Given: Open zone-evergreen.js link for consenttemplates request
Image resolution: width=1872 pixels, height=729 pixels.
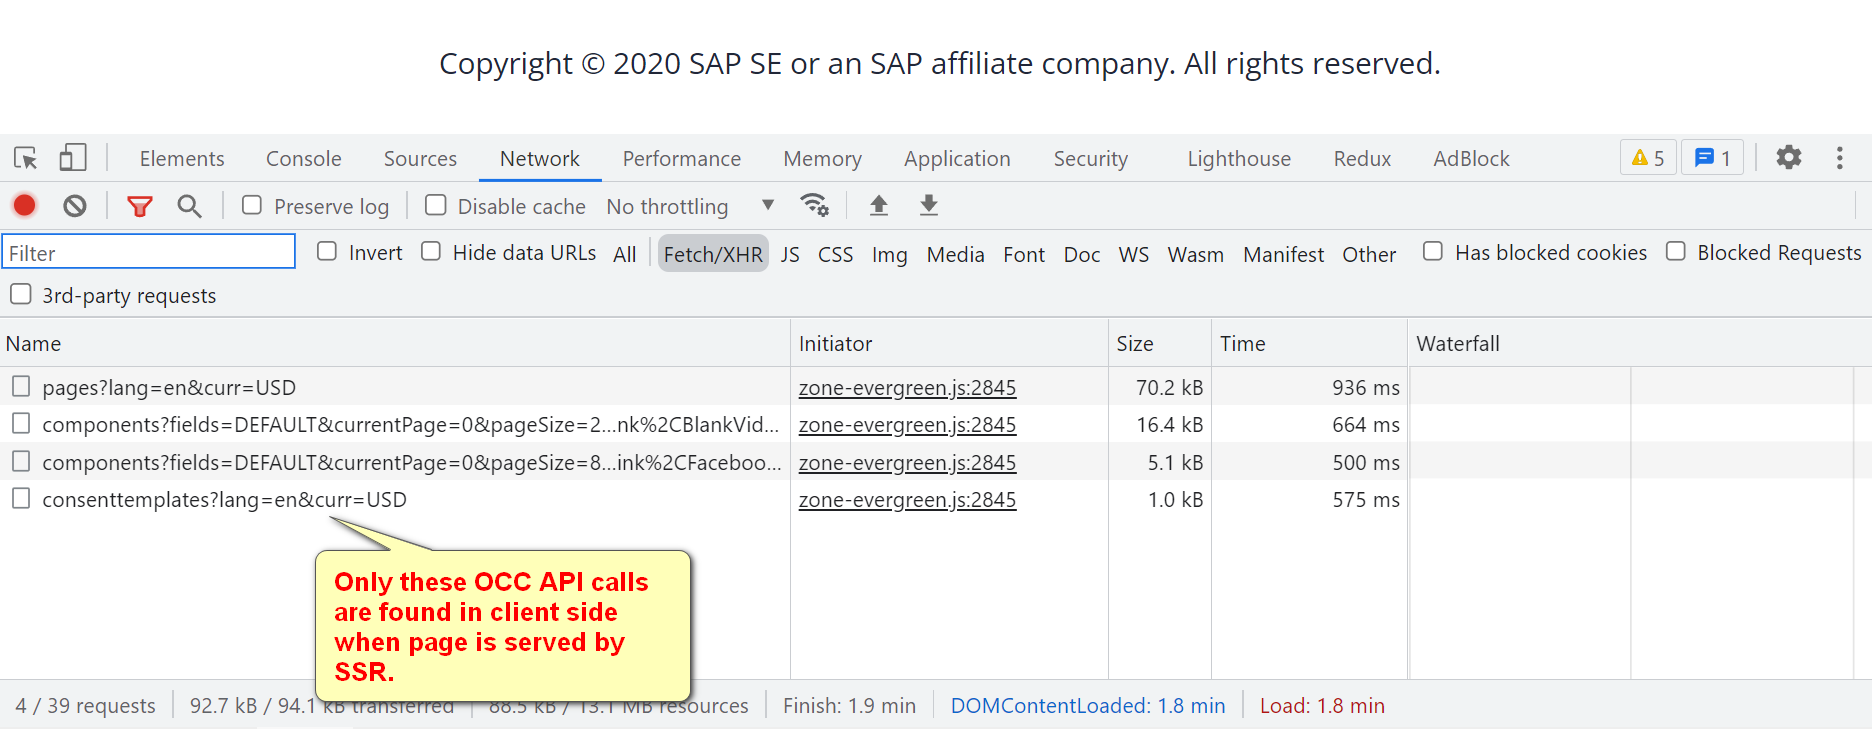Looking at the screenshot, I should coord(907,500).
